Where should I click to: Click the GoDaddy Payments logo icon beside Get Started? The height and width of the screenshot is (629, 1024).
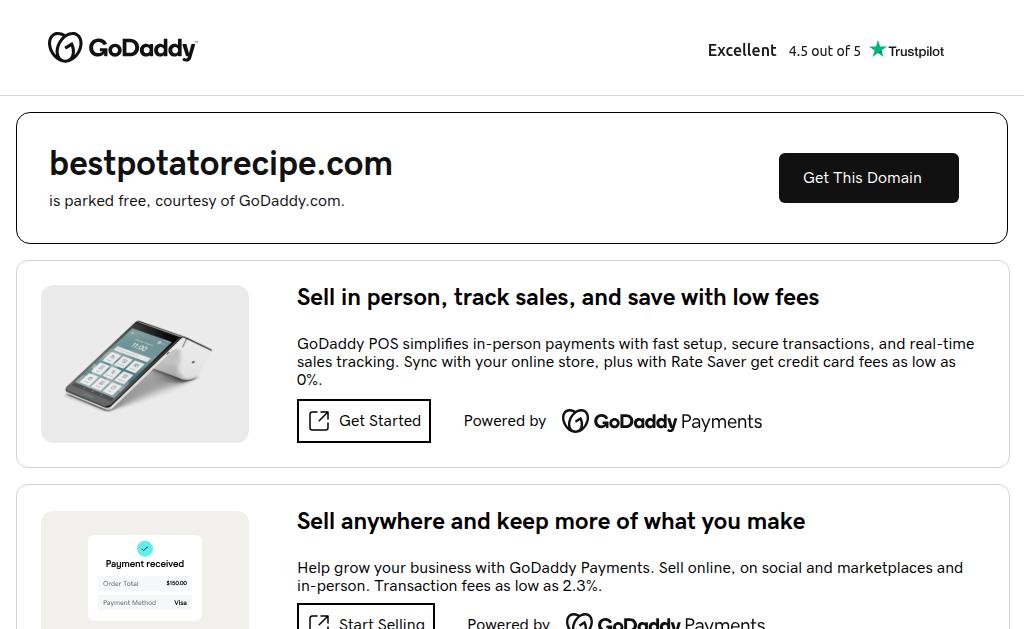[575, 421]
